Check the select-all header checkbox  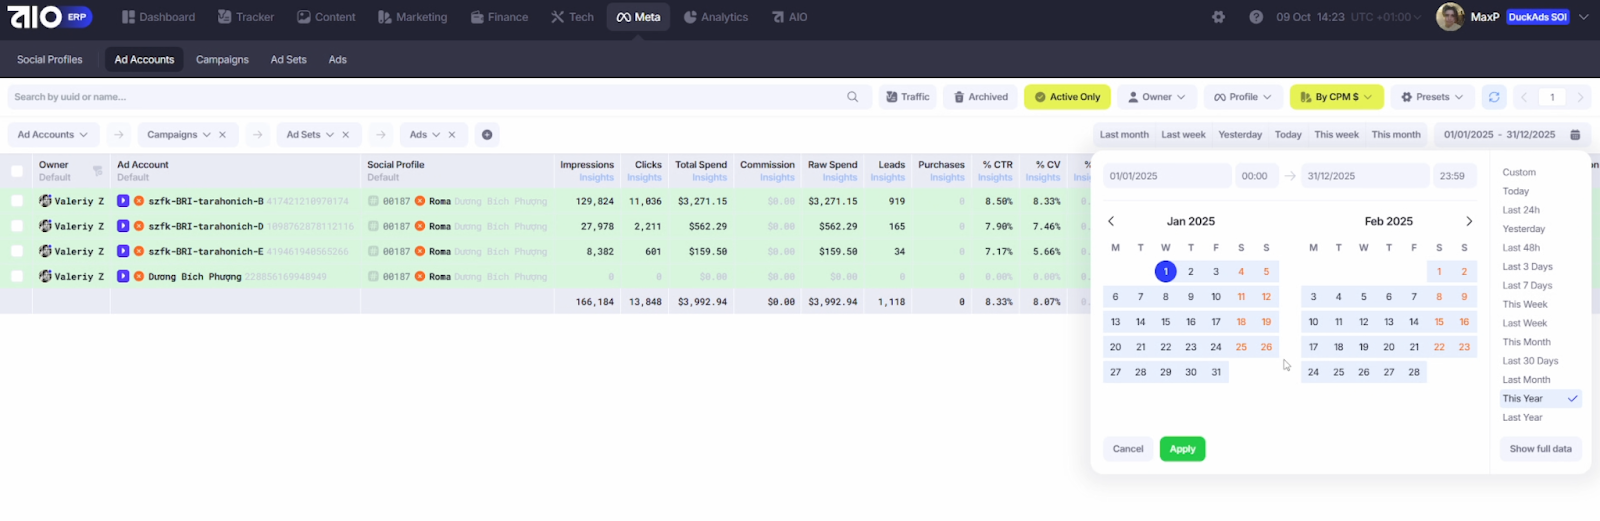pos(17,171)
